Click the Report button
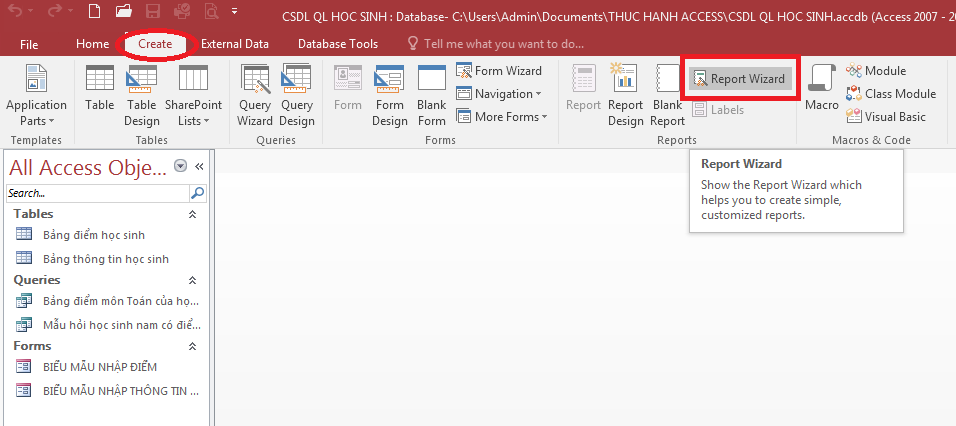This screenshot has height=426, width=956. (583, 89)
